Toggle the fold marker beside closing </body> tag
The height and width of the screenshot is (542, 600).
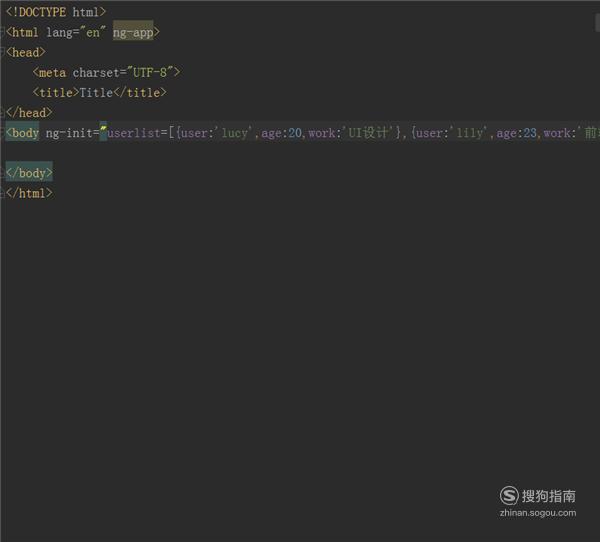pyautogui.click(x=2, y=173)
